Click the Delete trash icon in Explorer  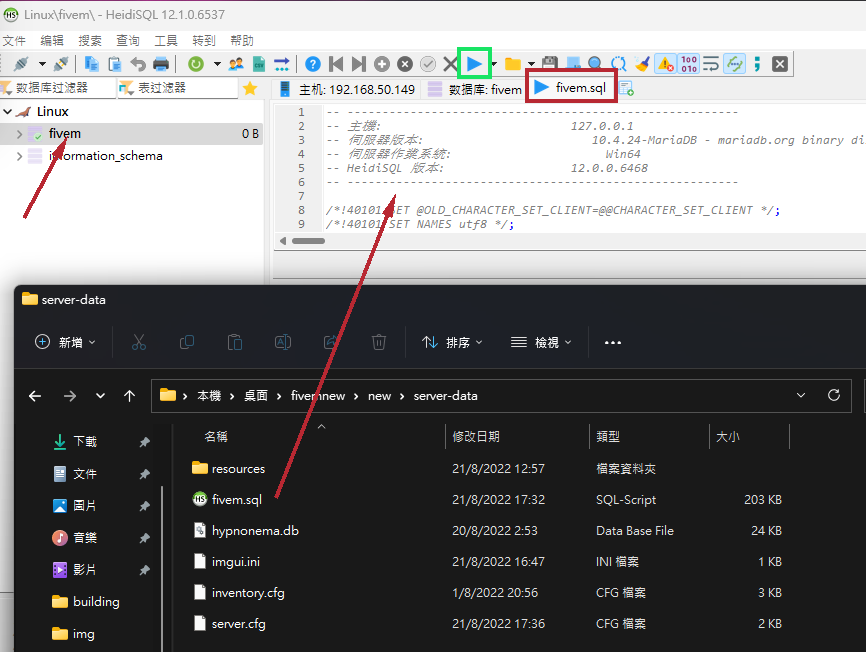(378, 342)
